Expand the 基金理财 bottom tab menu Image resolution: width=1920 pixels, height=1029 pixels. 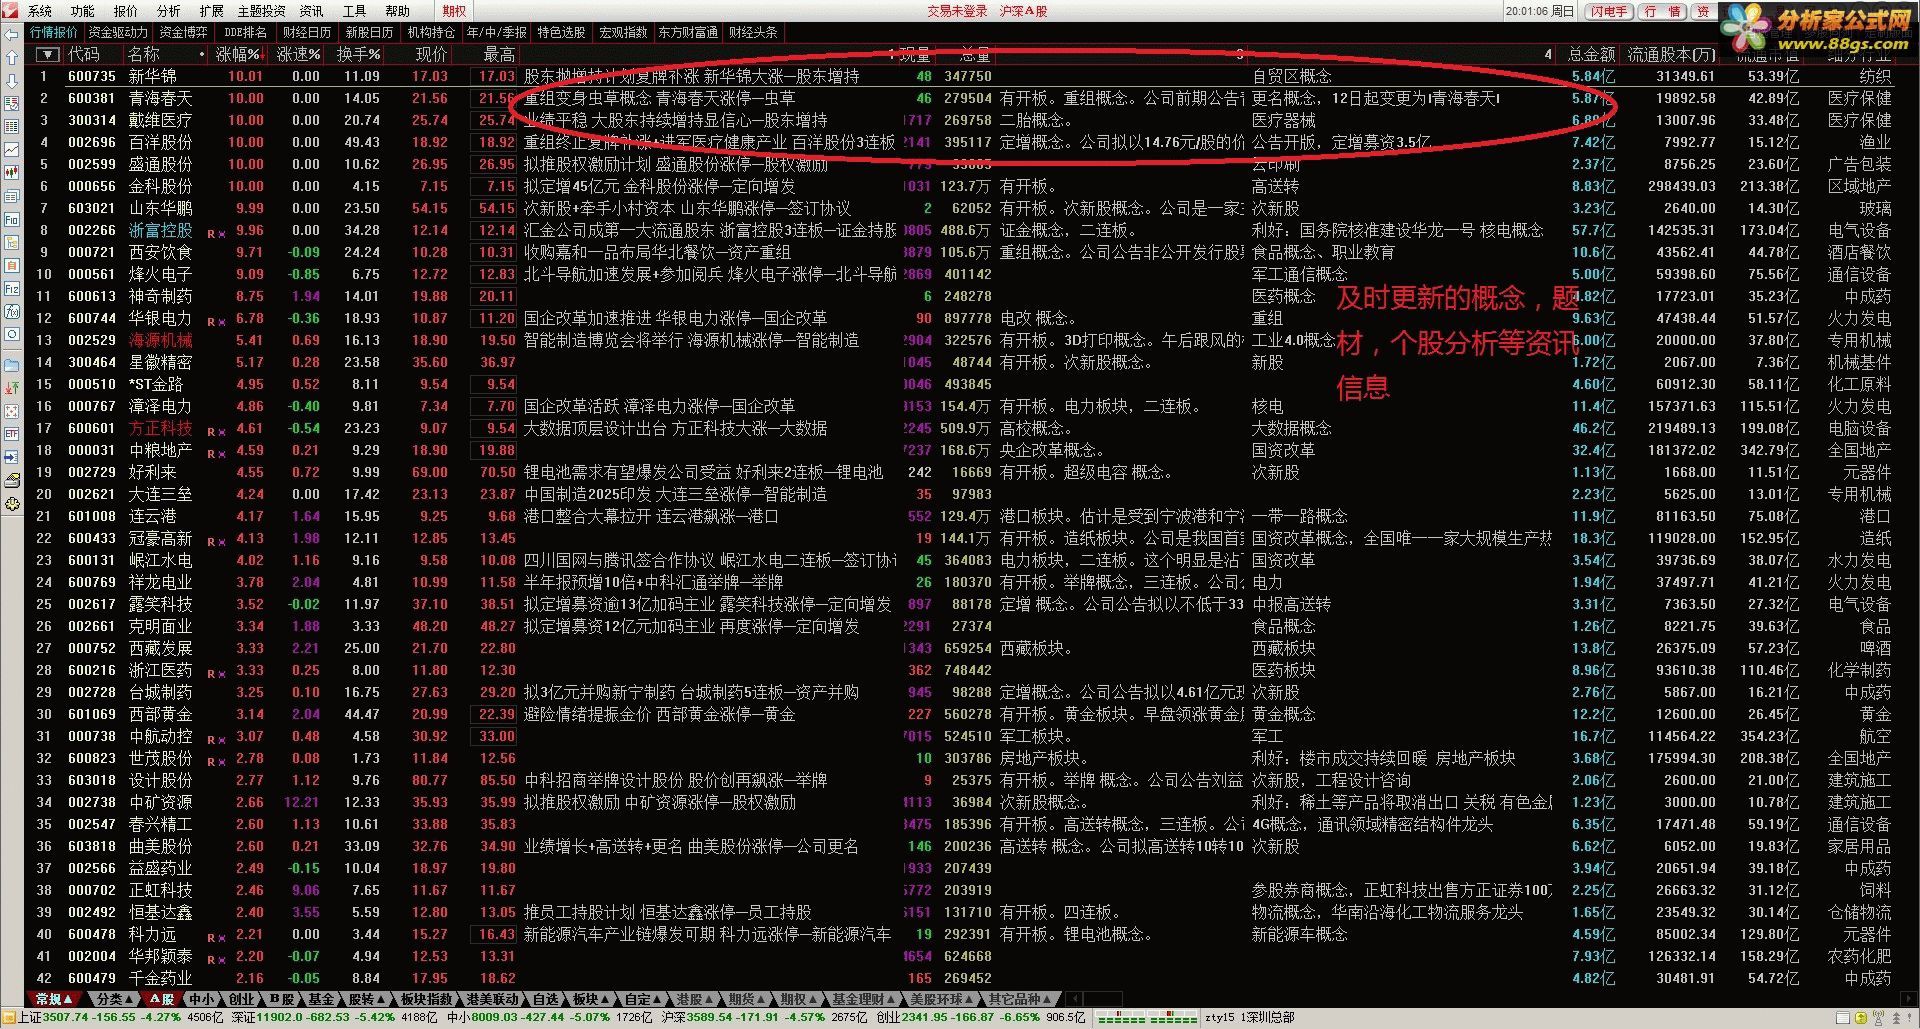click(x=863, y=999)
